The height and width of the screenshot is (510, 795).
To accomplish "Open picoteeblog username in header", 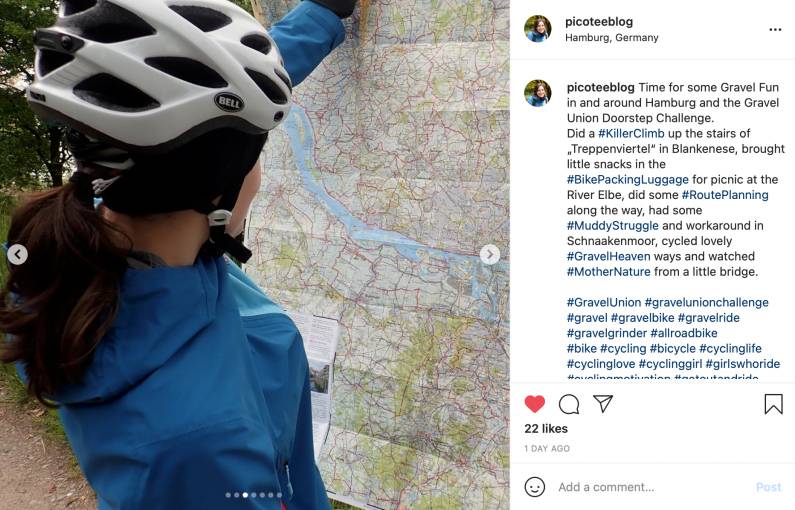I will 599,22.
